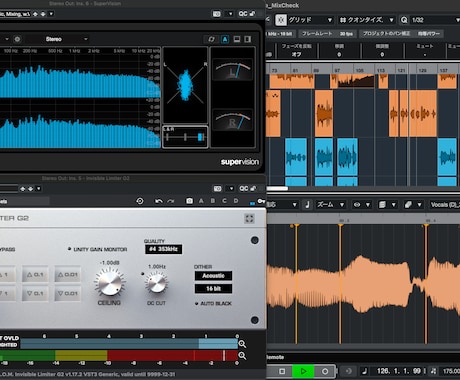Screen dimensions: 460x380
Task: Click the camera snapshot icon in SuperVision header
Action: [x=217, y=14]
